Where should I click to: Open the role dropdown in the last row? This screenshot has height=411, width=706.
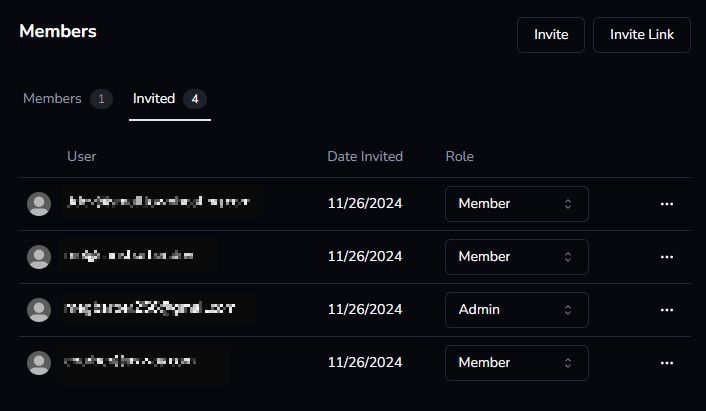[516, 363]
